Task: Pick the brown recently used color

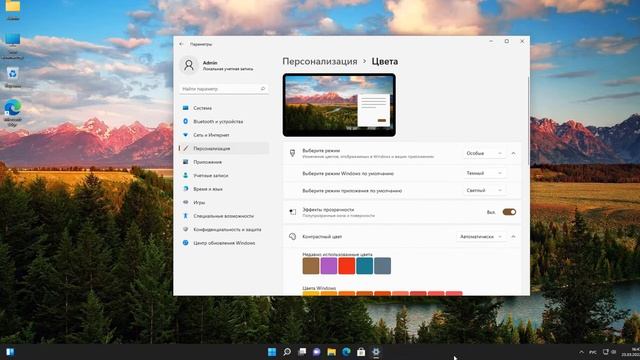Action: [311, 266]
